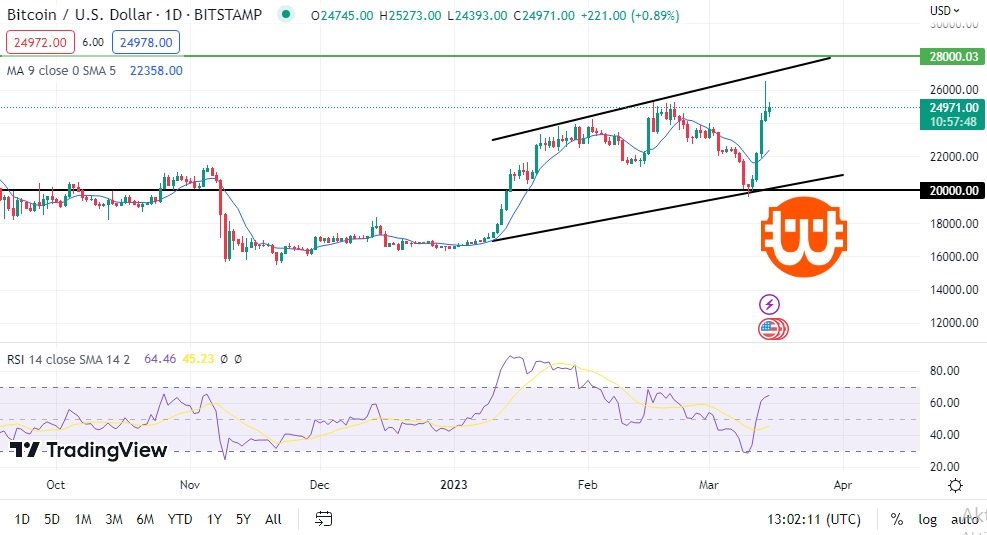987x535 pixels.
Task: Click the 14000.00 price axis label
Action: pos(954,290)
